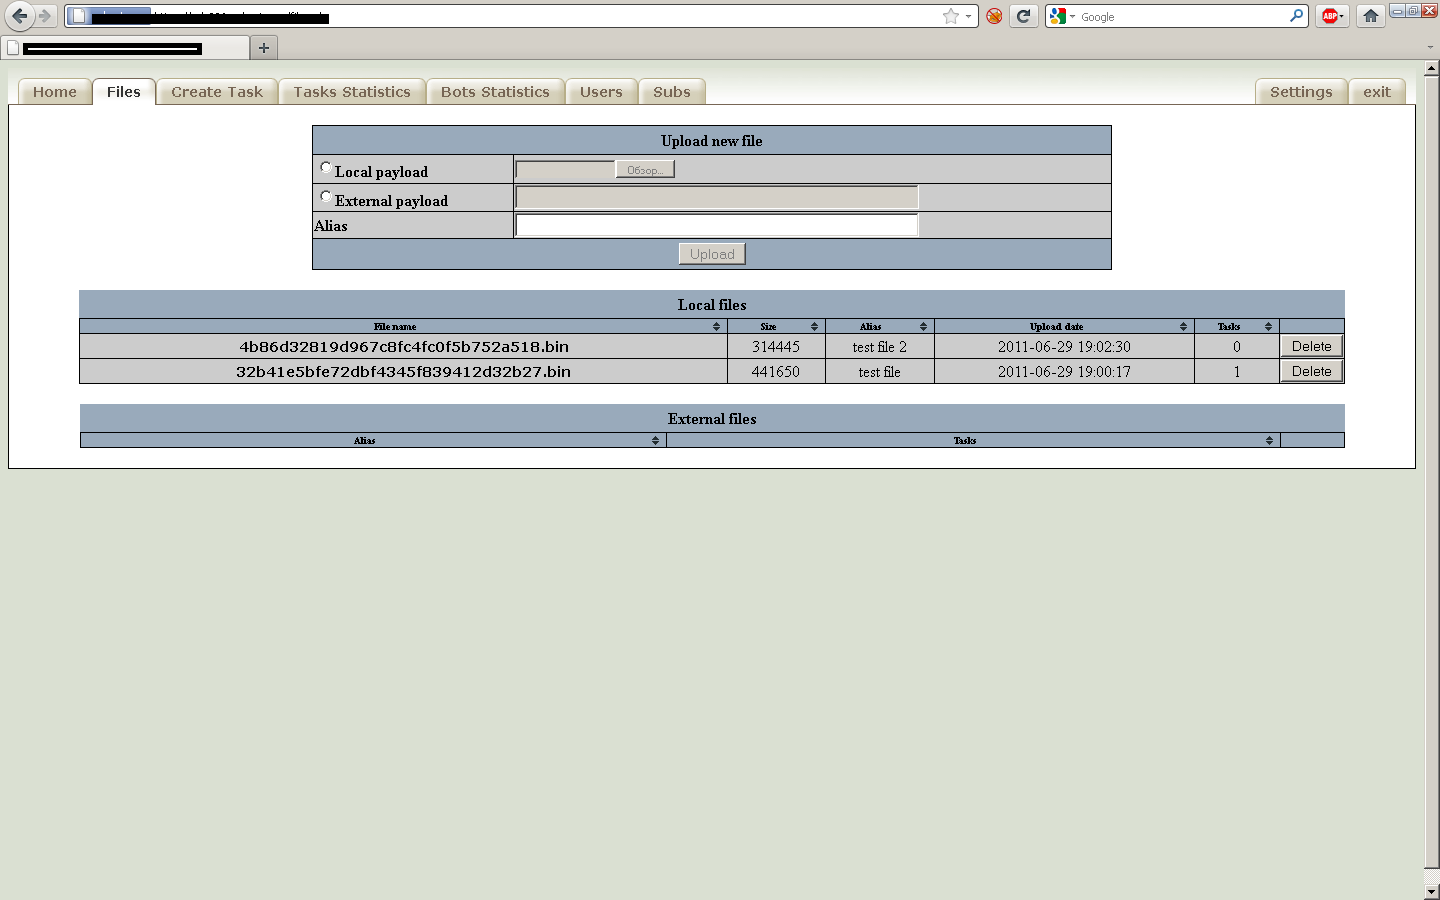The height and width of the screenshot is (900, 1440).
Task: Click the Adblock Plus ABP icon
Action: 1330,16
